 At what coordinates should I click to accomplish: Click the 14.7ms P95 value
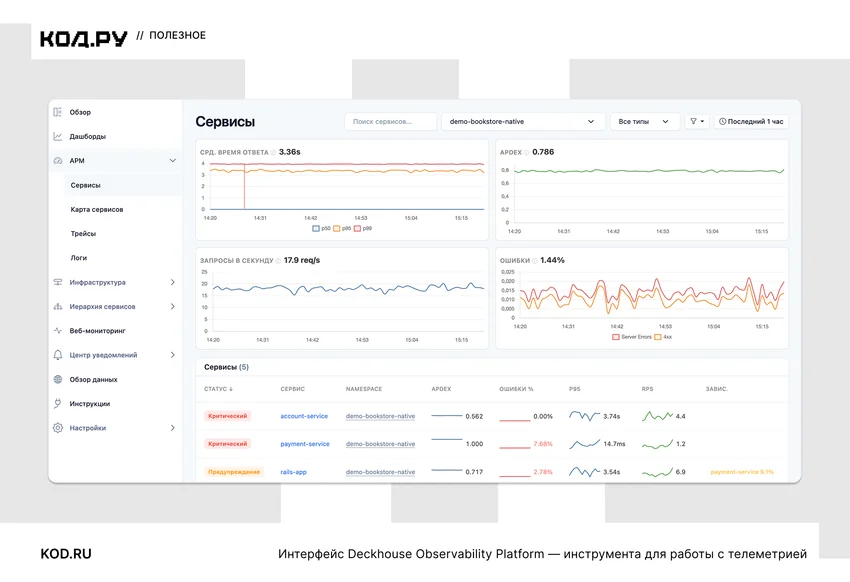click(x=614, y=444)
